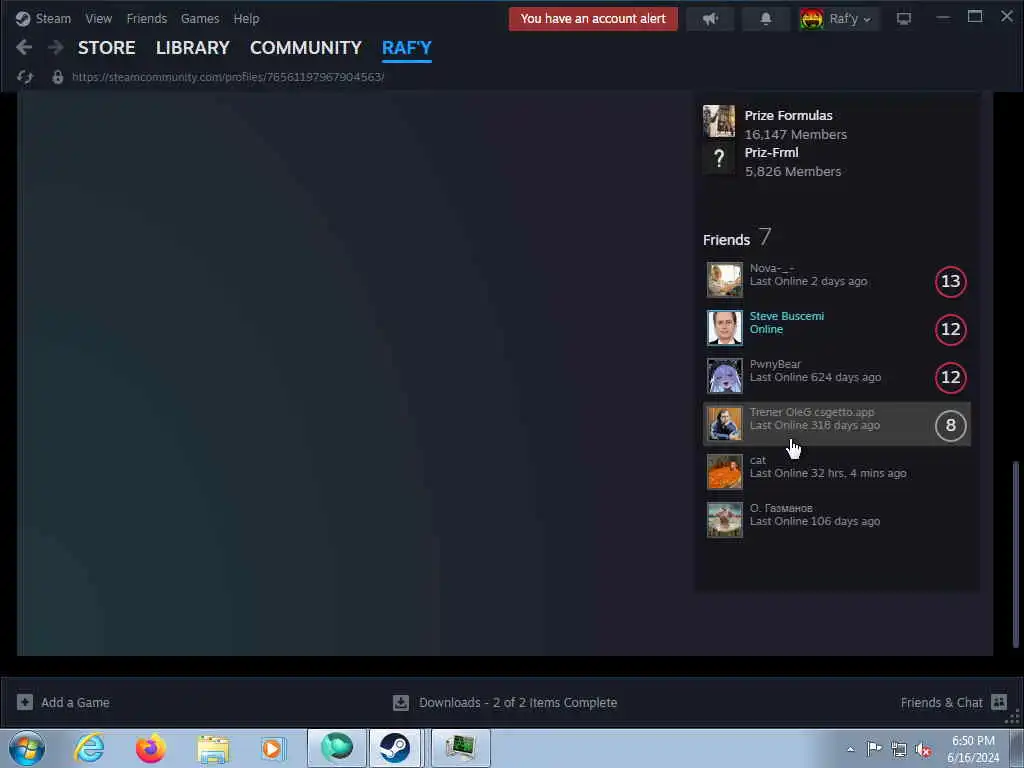Click Nova's level 13 badge
The height and width of the screenshot is (768, 1024).
point(950,281)
